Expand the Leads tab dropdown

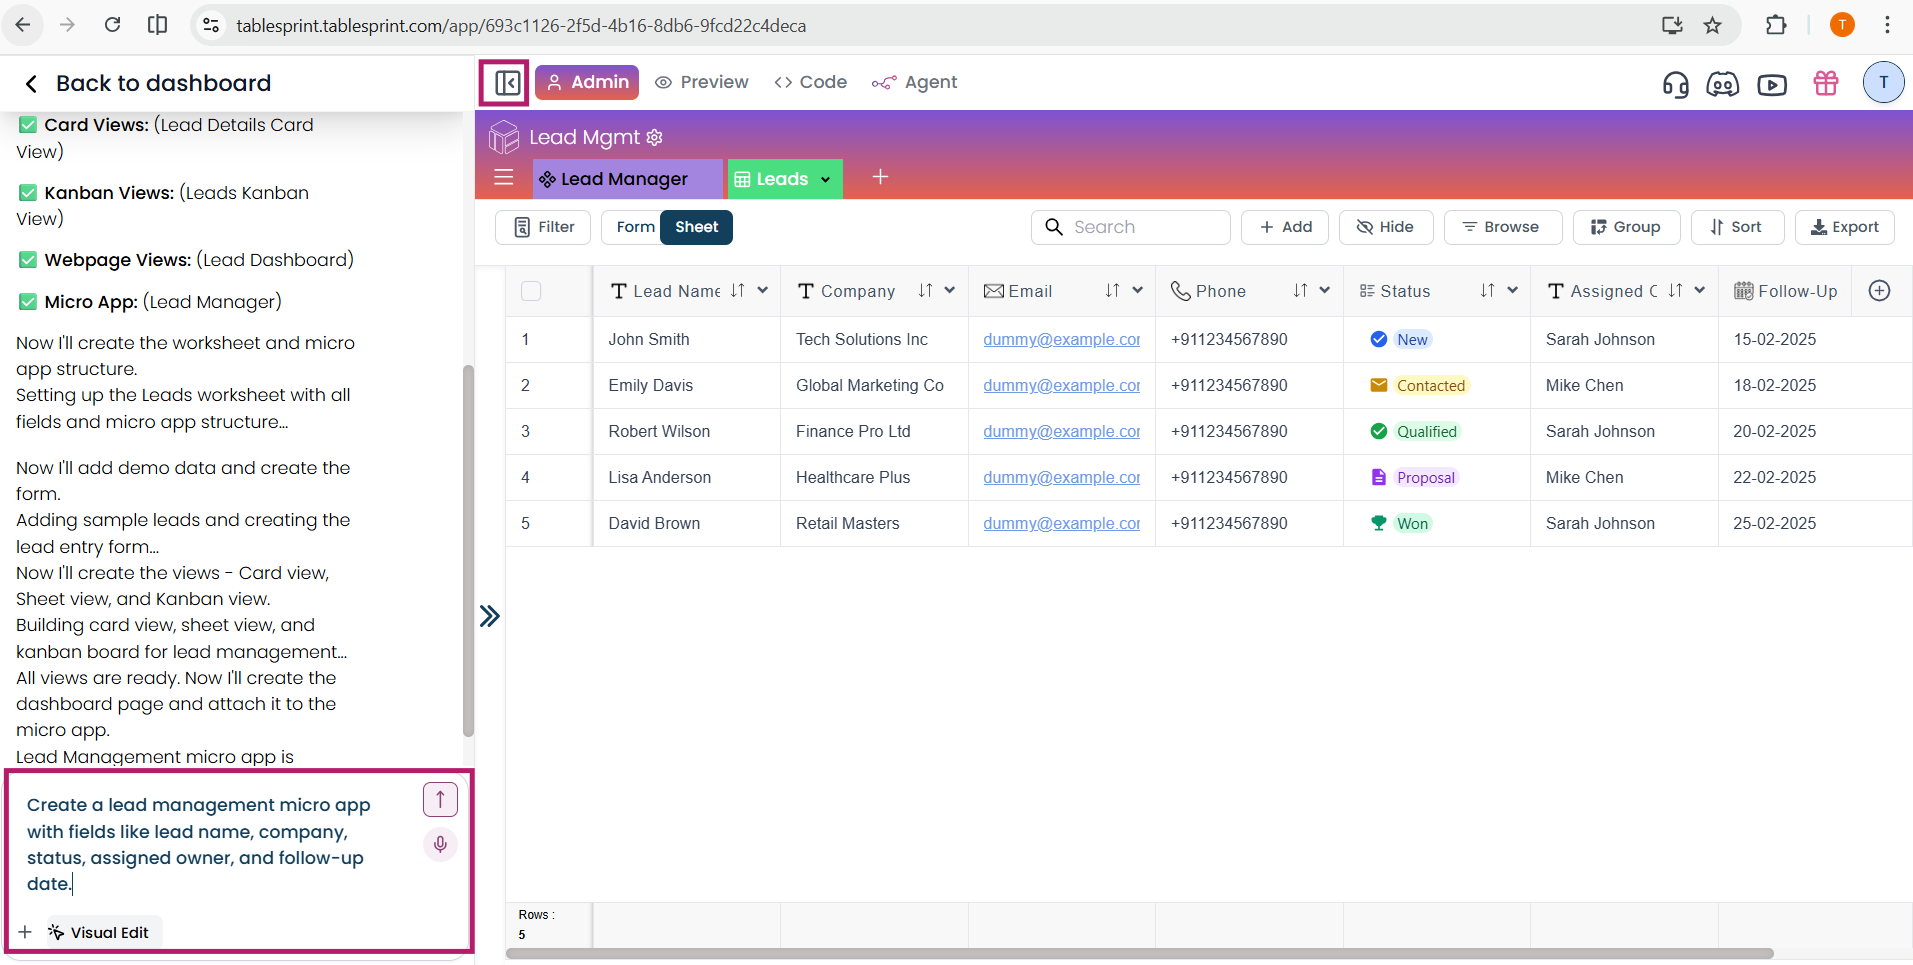(826, 180)
